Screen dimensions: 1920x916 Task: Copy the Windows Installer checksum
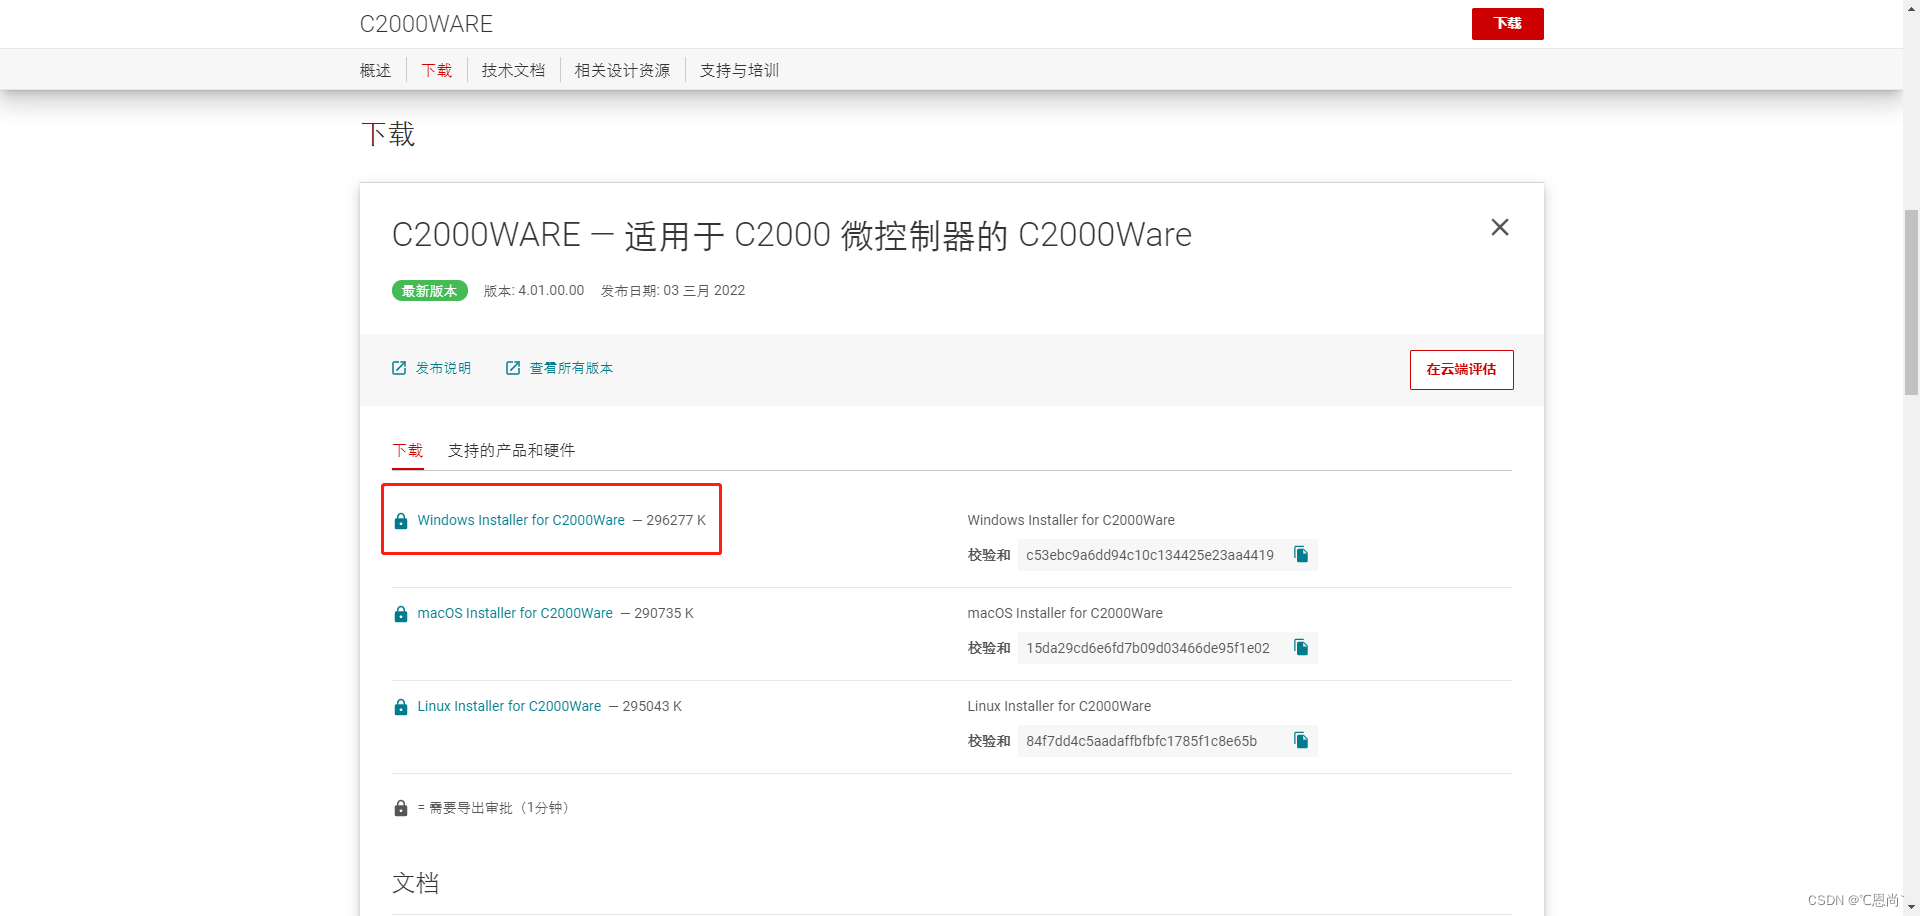tap(1301, 554)
